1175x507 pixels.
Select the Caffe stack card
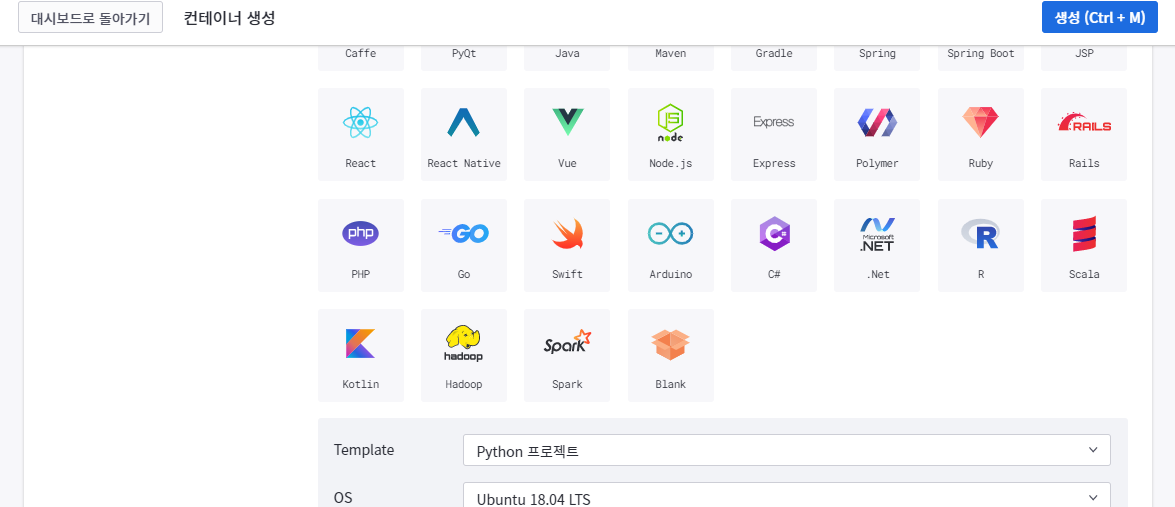pyautogui.click(x=360, y=58)
